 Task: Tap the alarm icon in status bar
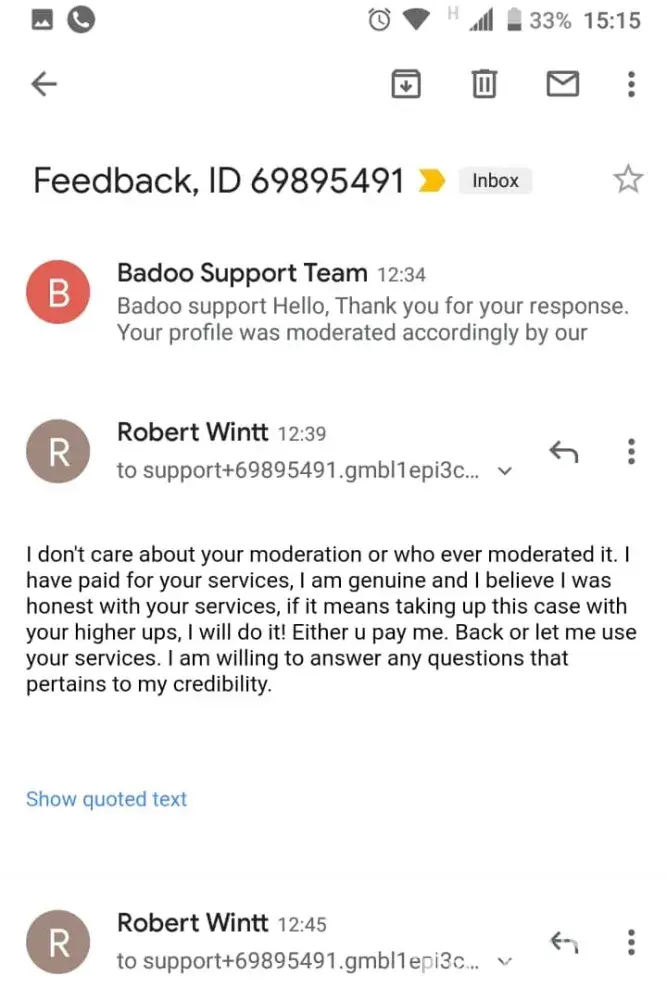pos(381,20)
